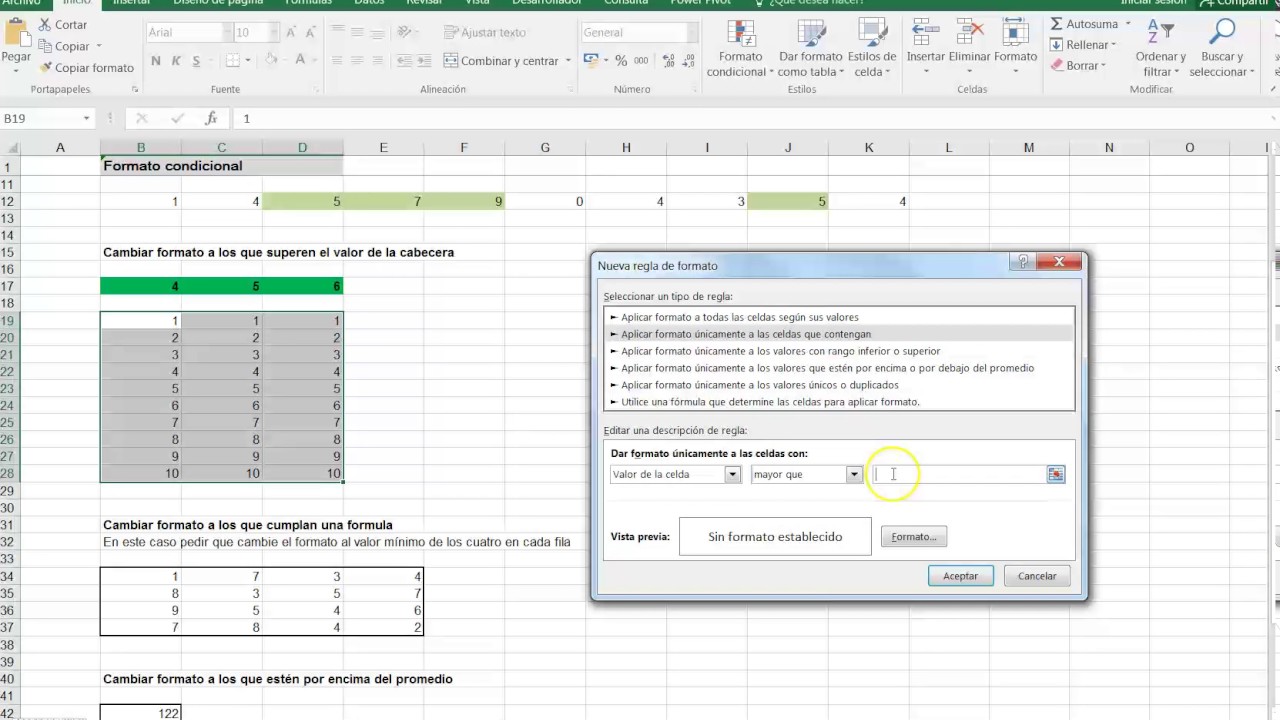Click the Vista previa Sin formato establecido box
This screenshot has height=720, width=1280.
(x=775, y=537)
